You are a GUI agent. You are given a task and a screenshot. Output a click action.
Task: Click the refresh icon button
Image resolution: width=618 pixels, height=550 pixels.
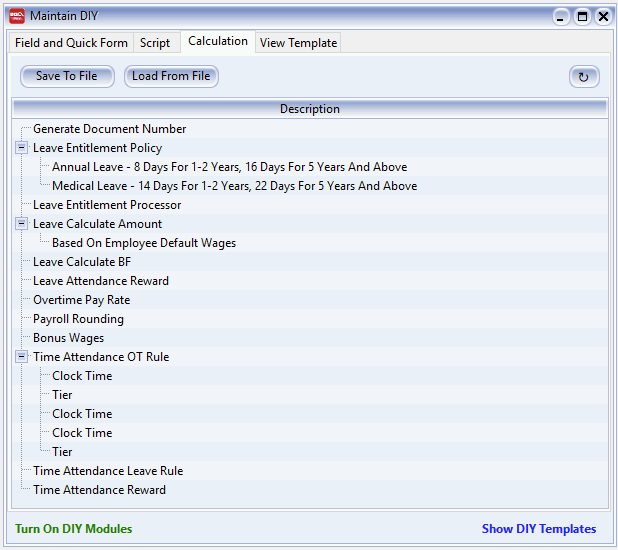coord(584,76)
